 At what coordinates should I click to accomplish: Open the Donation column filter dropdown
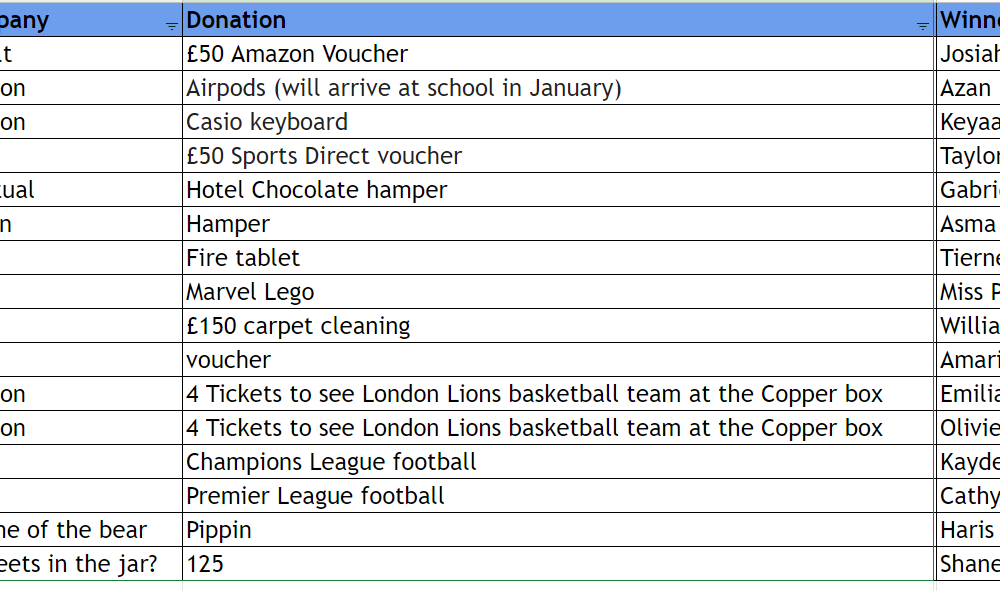click(923, 26)
